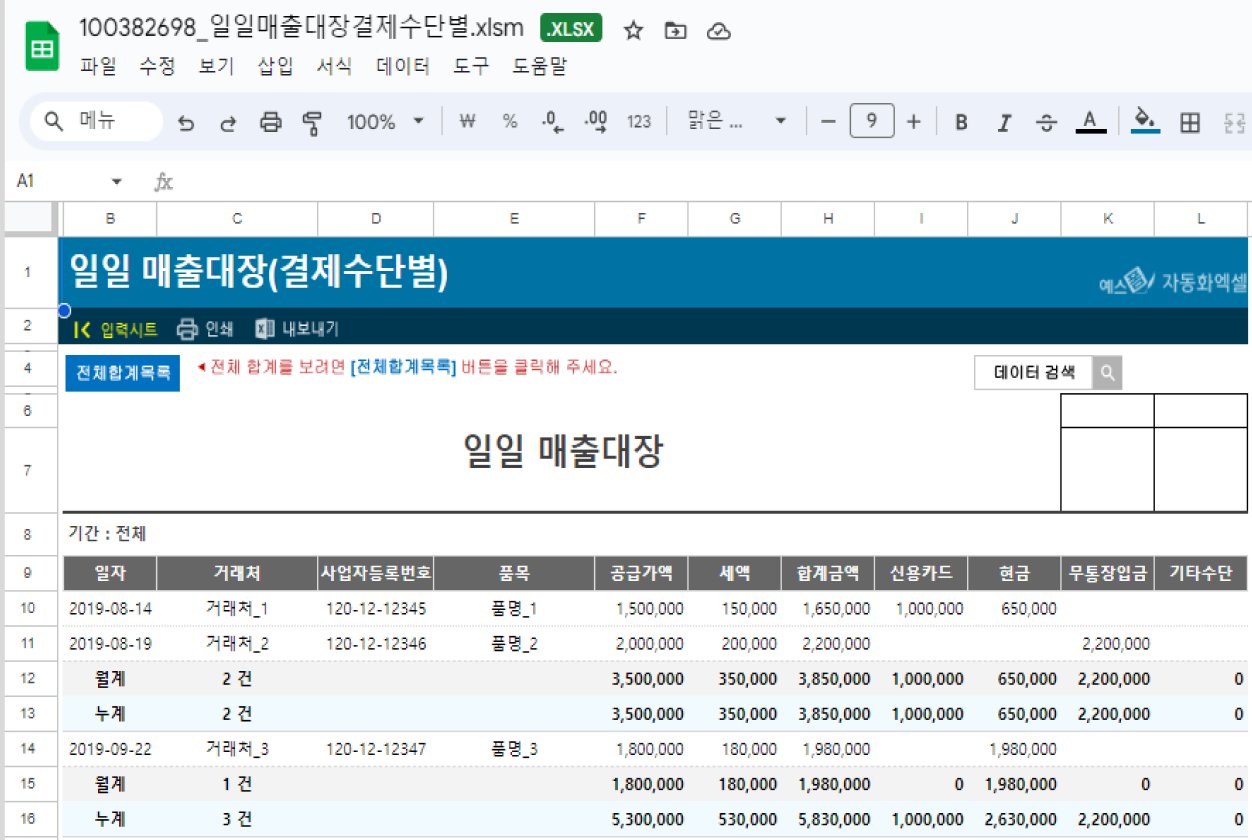Viewport: 1252px width, 840px height.
Task: Print using the toolbar printer icon
Action: (x=270, y=123)
